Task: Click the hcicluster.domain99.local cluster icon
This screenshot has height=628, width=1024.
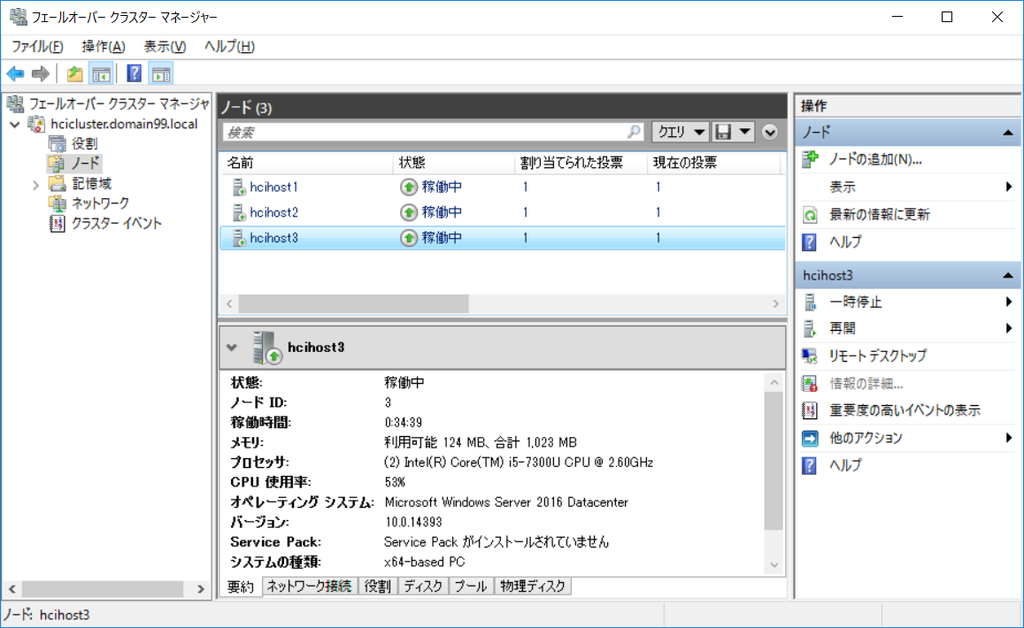Action: click(x=37, y=124)
